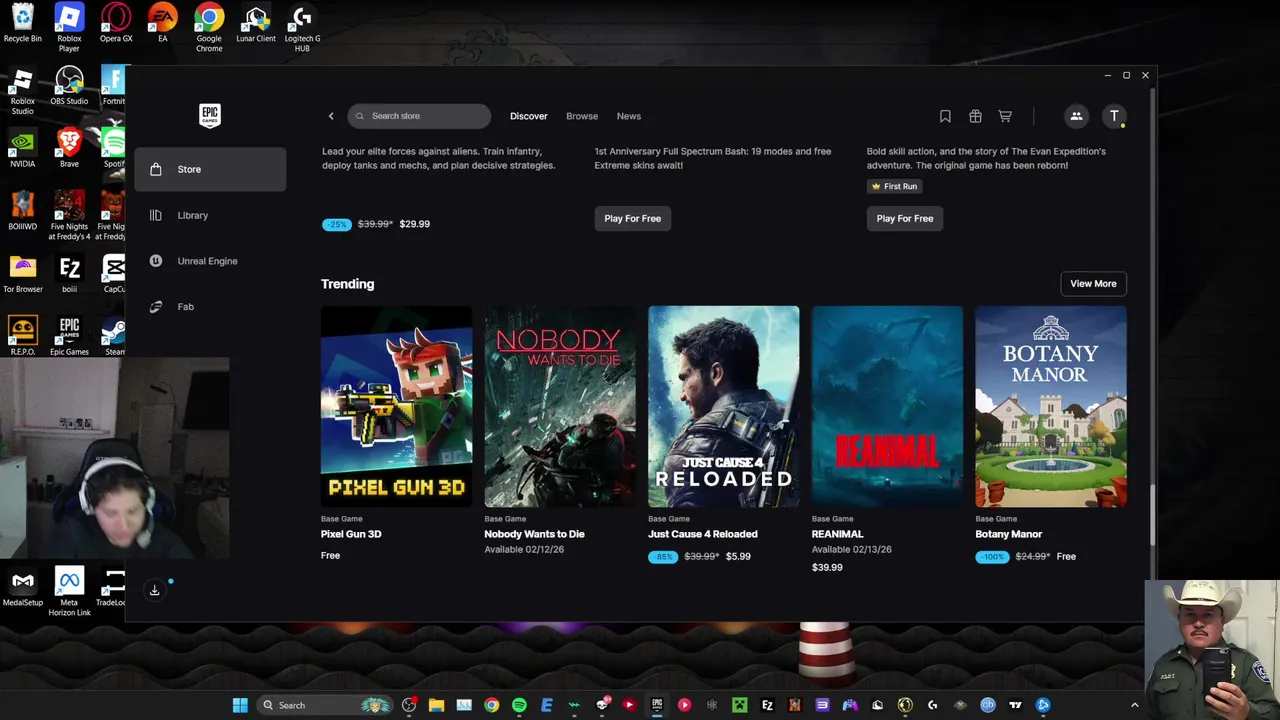The height and width of the screenshot is (720, 1280).
Task: Open Spotify from the taskbar
Action: click(x=519, y=705)
